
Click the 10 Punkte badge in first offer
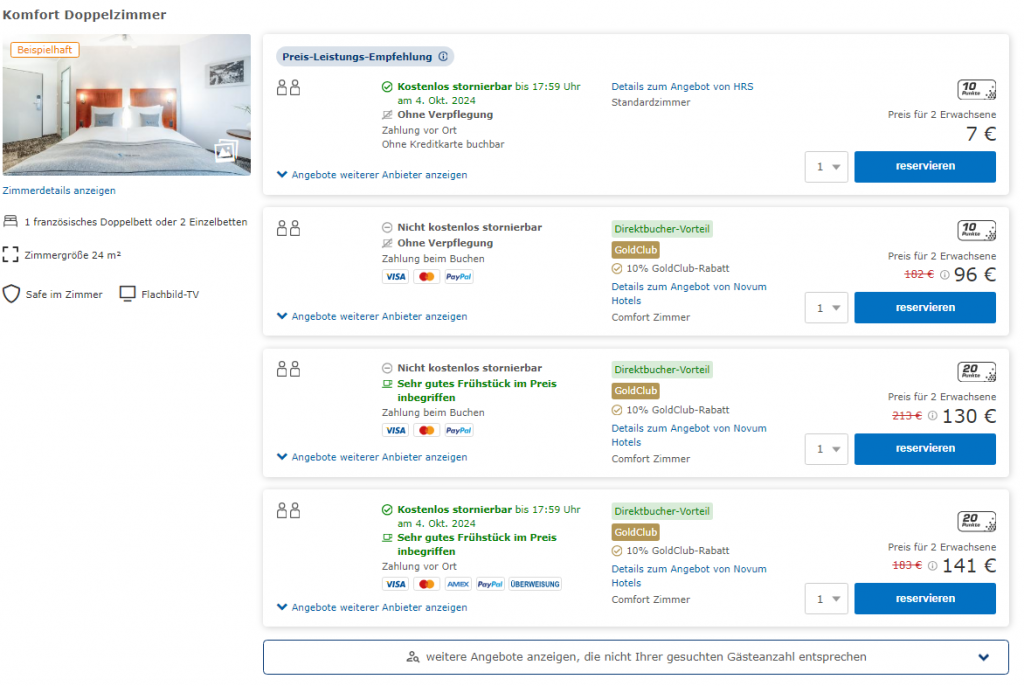pyautogui.click(x=976, y=90)
